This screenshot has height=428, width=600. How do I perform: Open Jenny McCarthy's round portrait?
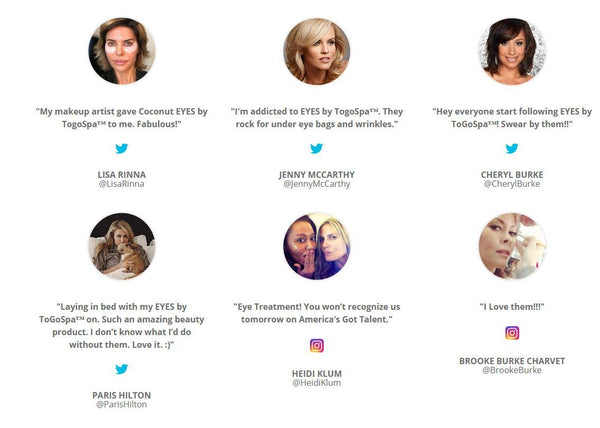317,51
